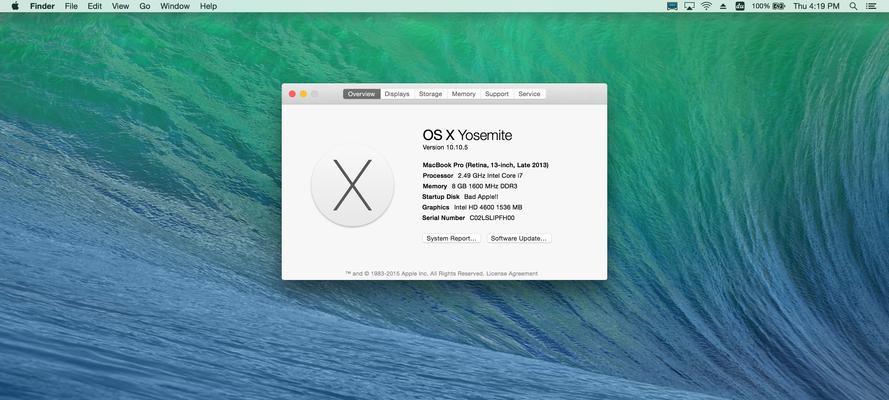889x400 pixels.
Task: Select the Overview tab
Action: click(362, 94)
